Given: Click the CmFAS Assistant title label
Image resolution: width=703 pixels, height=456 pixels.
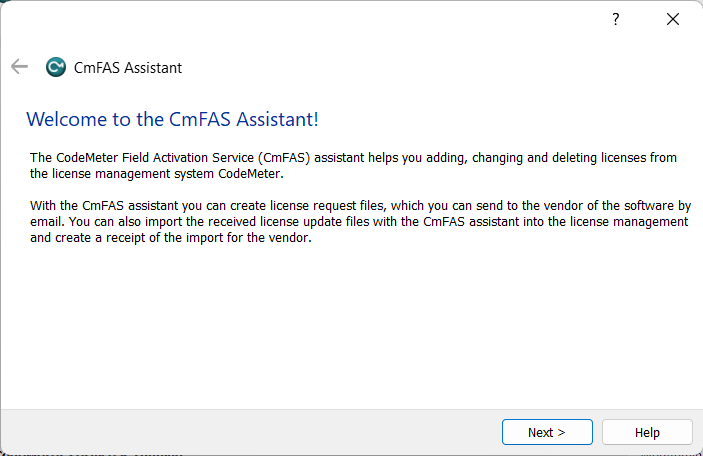Looking at the screenshot, I should (x=128, y=68).
